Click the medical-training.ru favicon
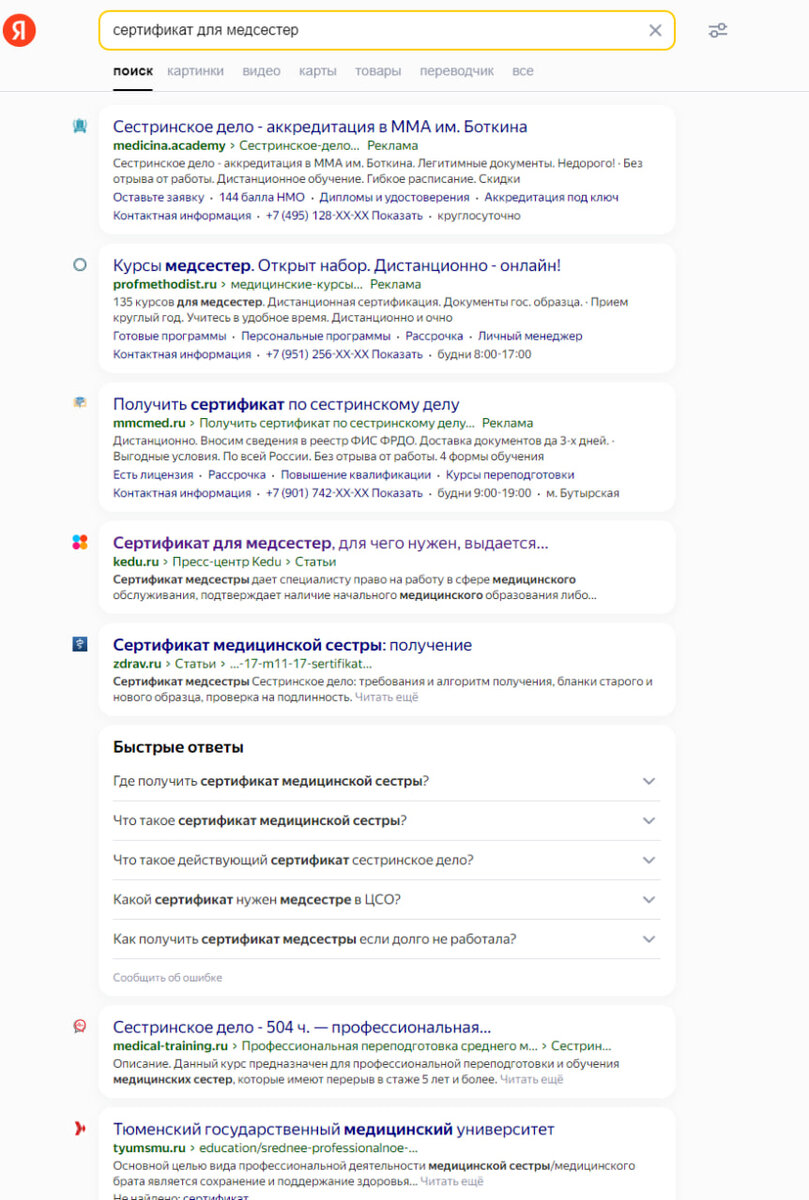Screen dimensions: 809x1200 pyautogui.click(x=80, y=1026)
